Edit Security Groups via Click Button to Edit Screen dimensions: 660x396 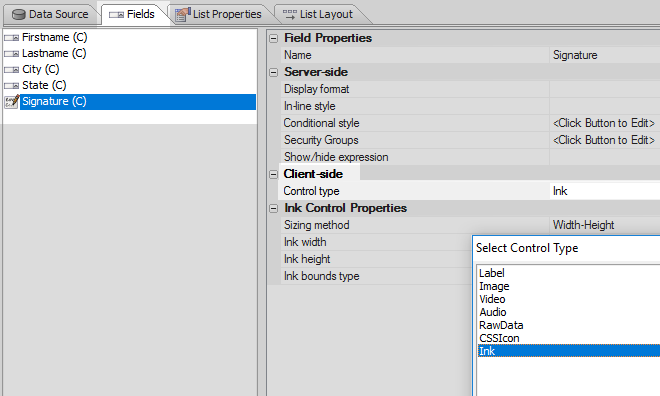click(604, 140)
